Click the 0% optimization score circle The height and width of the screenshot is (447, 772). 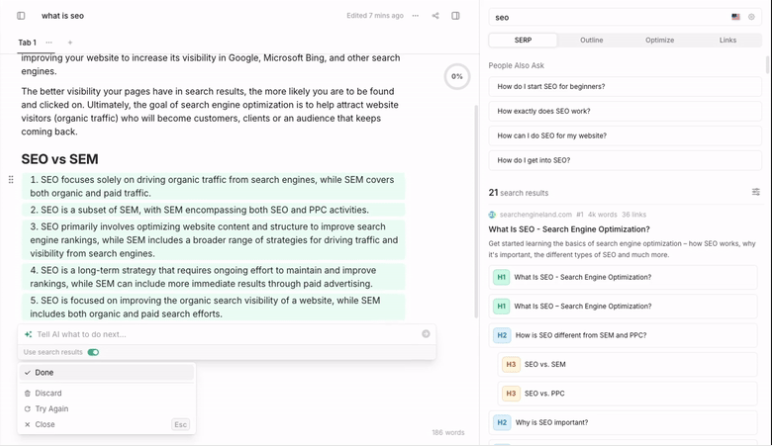click(x=457, y=76)
